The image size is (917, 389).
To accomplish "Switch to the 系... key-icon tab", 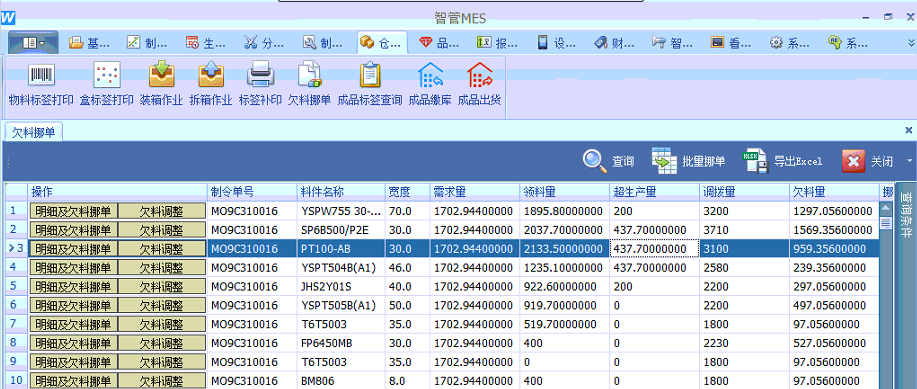I will point(849,42).
